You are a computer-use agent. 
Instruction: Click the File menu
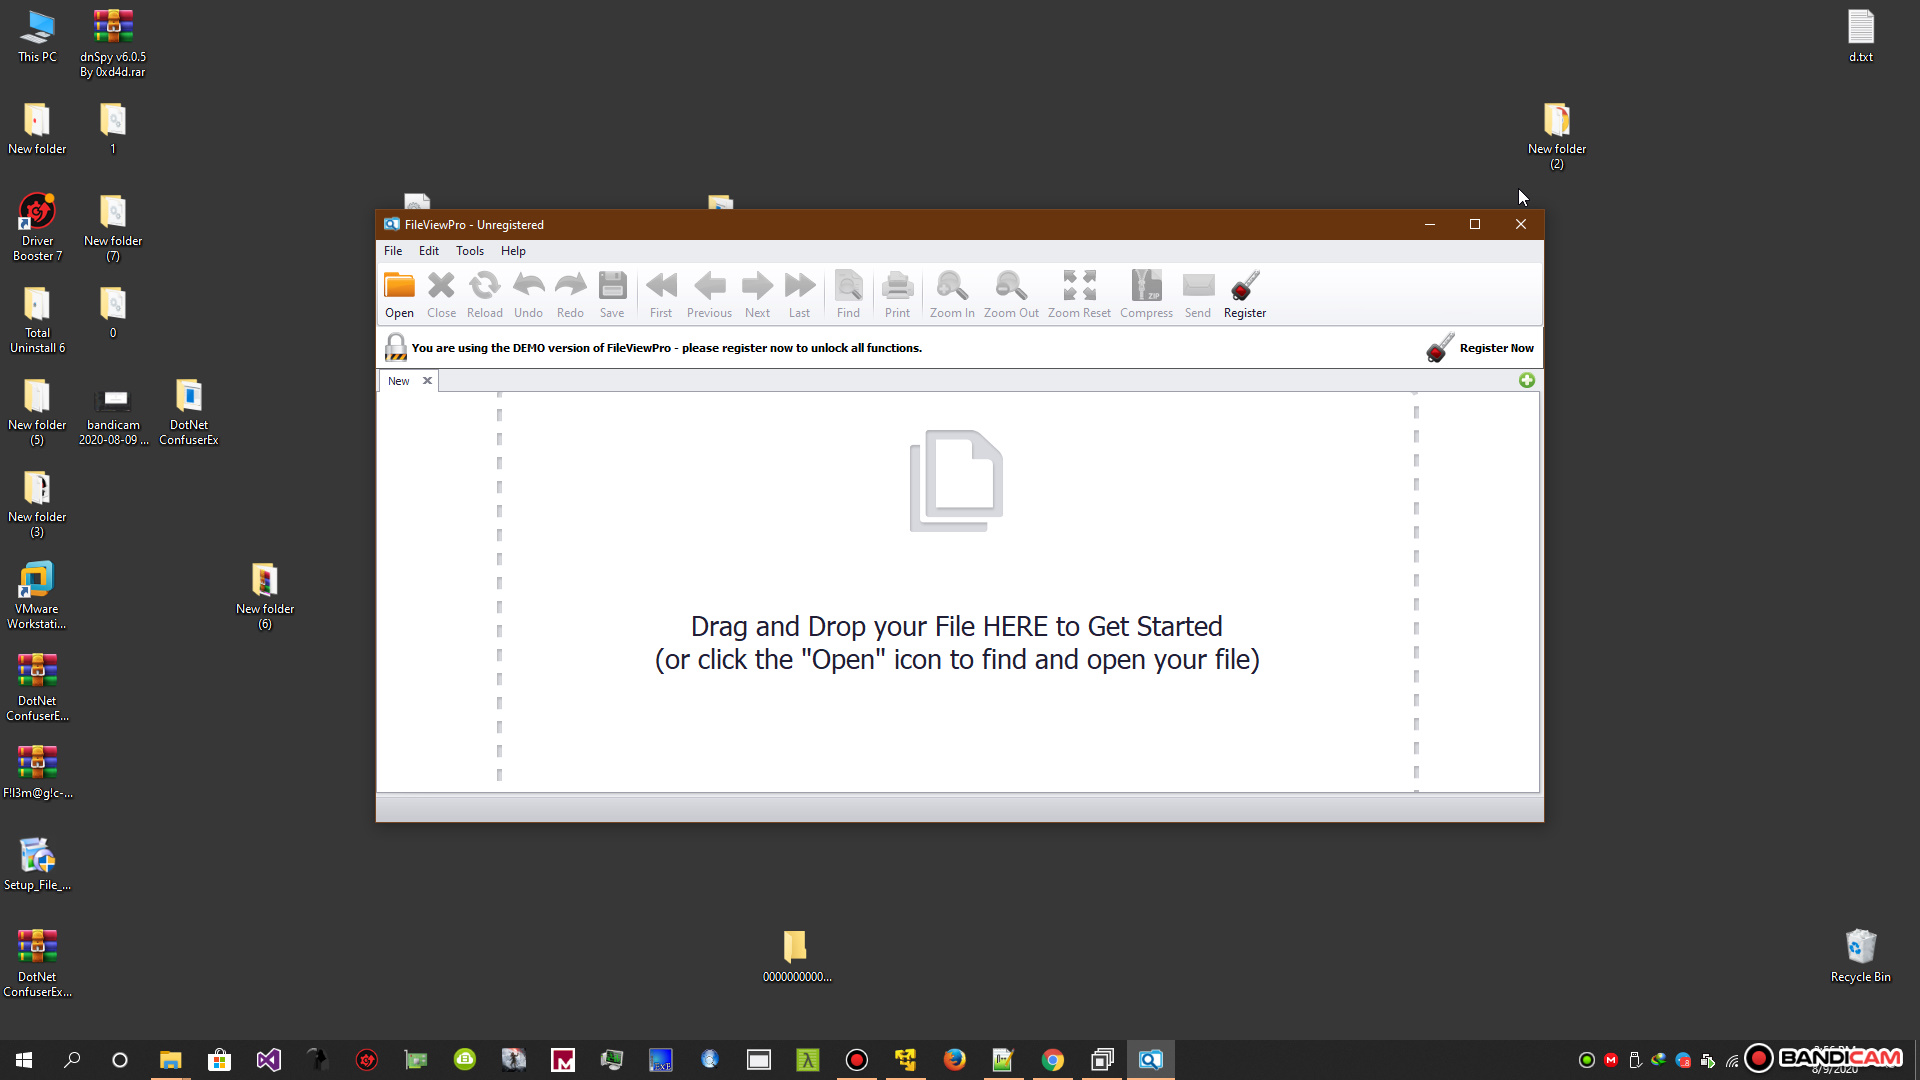coord(393,251)
